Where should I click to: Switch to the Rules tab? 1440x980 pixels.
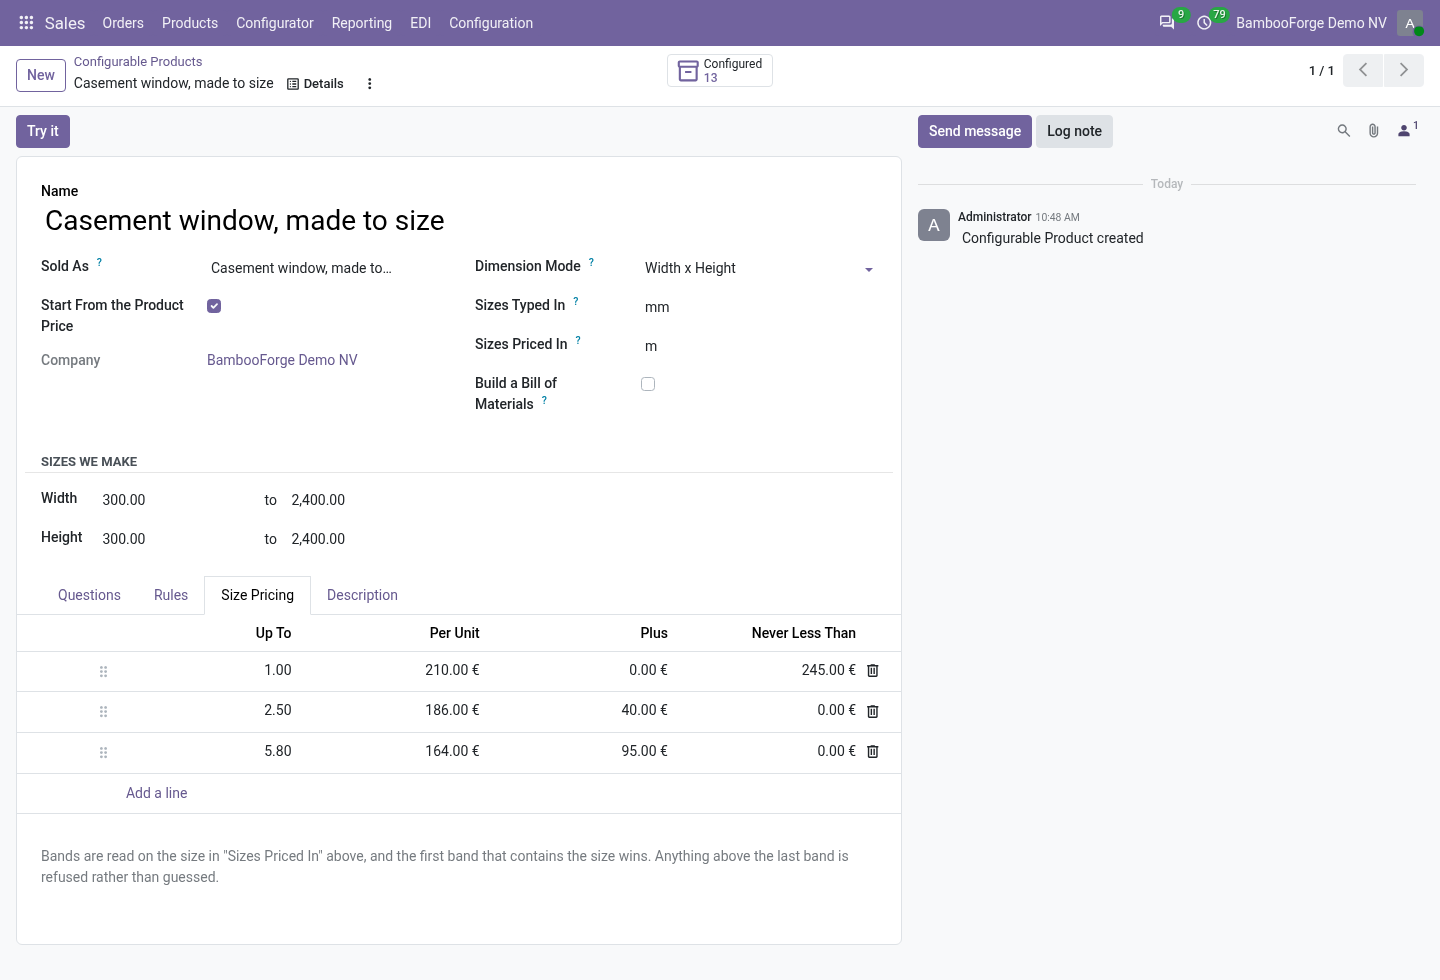pos(171,595)
